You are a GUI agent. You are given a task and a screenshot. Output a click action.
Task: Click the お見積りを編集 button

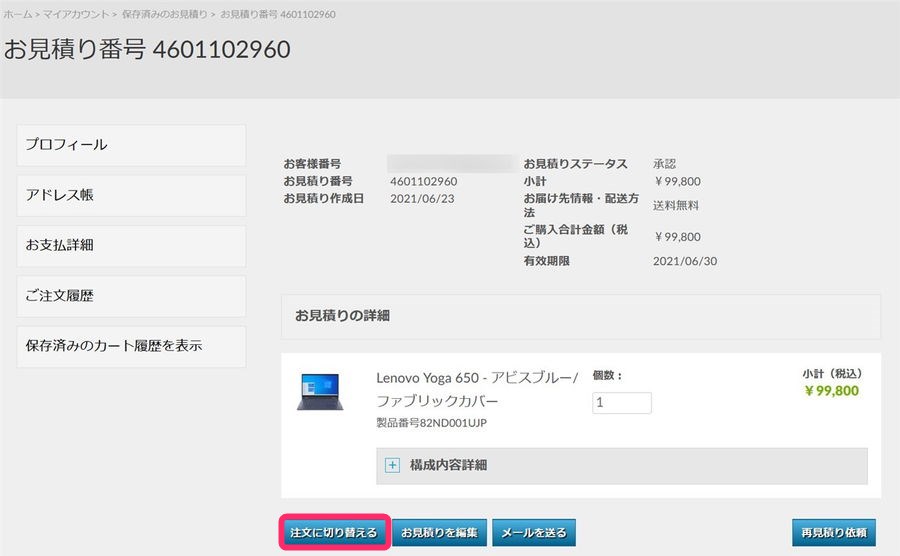click(439, 532)
